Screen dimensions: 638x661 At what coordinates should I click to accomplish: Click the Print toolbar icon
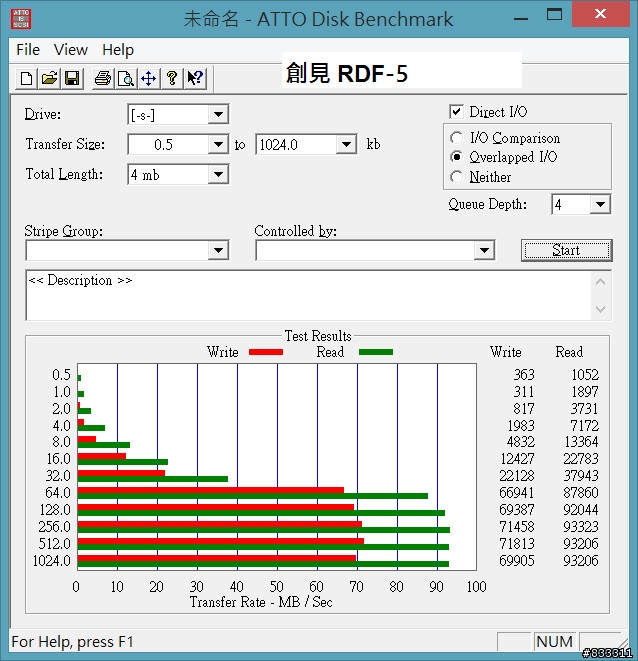pos(103,78)
